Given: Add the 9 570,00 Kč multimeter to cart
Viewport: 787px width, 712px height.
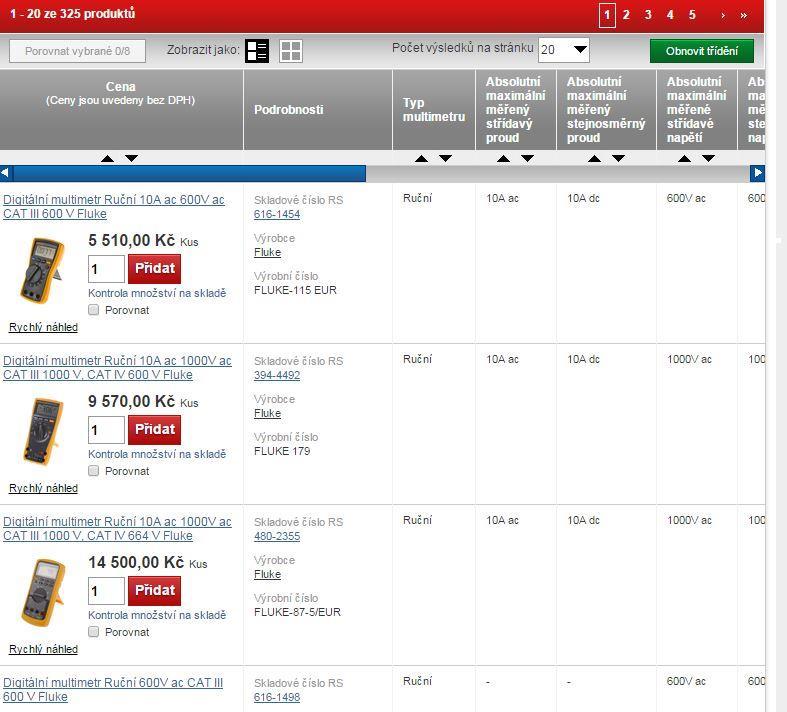Looking at the screenshot, I should [155, 430].
